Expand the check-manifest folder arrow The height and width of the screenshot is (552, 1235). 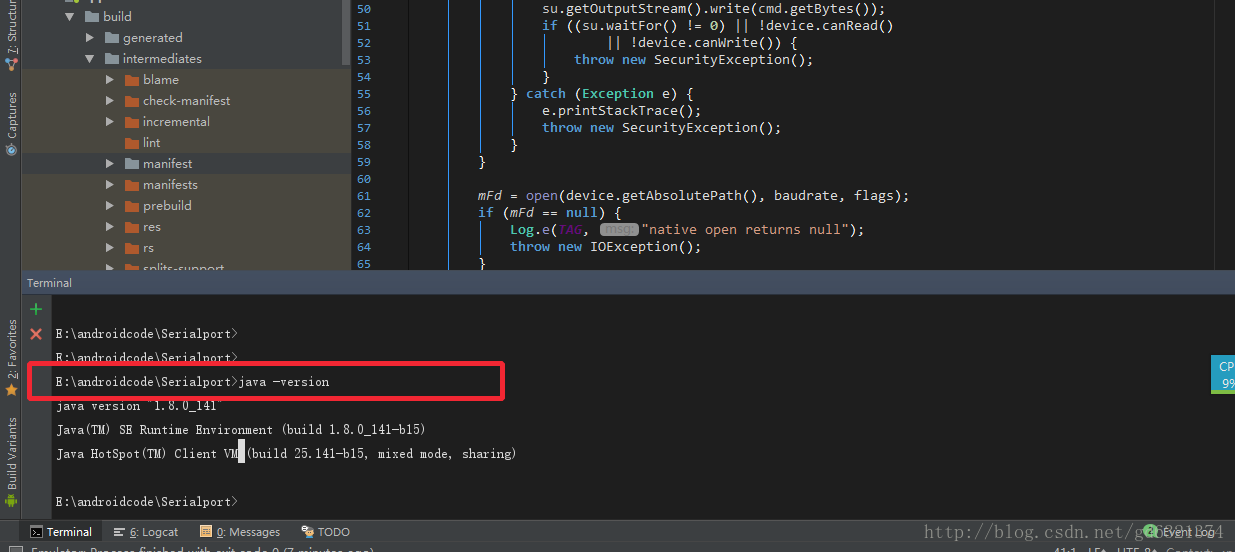click(110, 101)
